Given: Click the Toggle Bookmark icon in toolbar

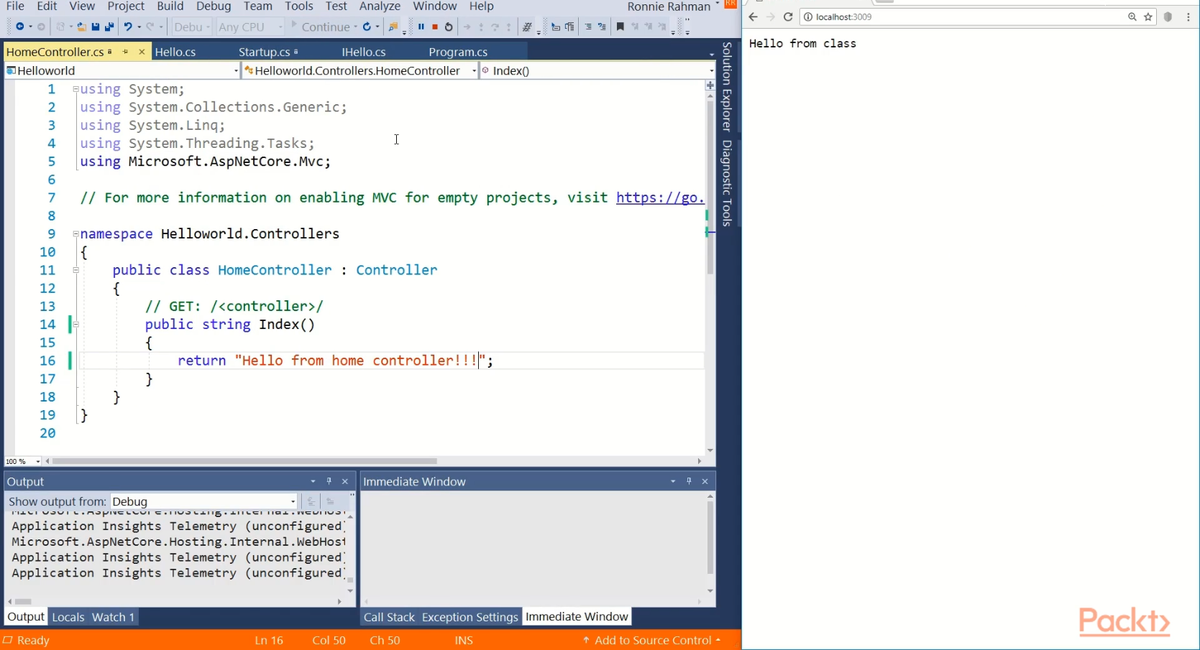Looking at the screenshot, I should coord(620,27).
